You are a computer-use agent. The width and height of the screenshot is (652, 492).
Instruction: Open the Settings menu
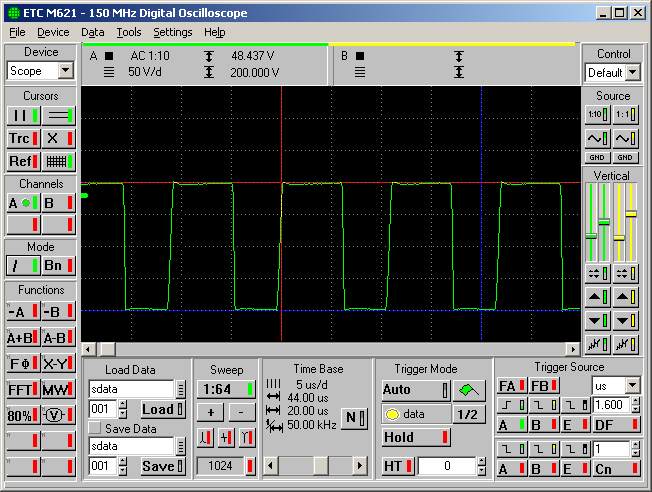(172, 32)
